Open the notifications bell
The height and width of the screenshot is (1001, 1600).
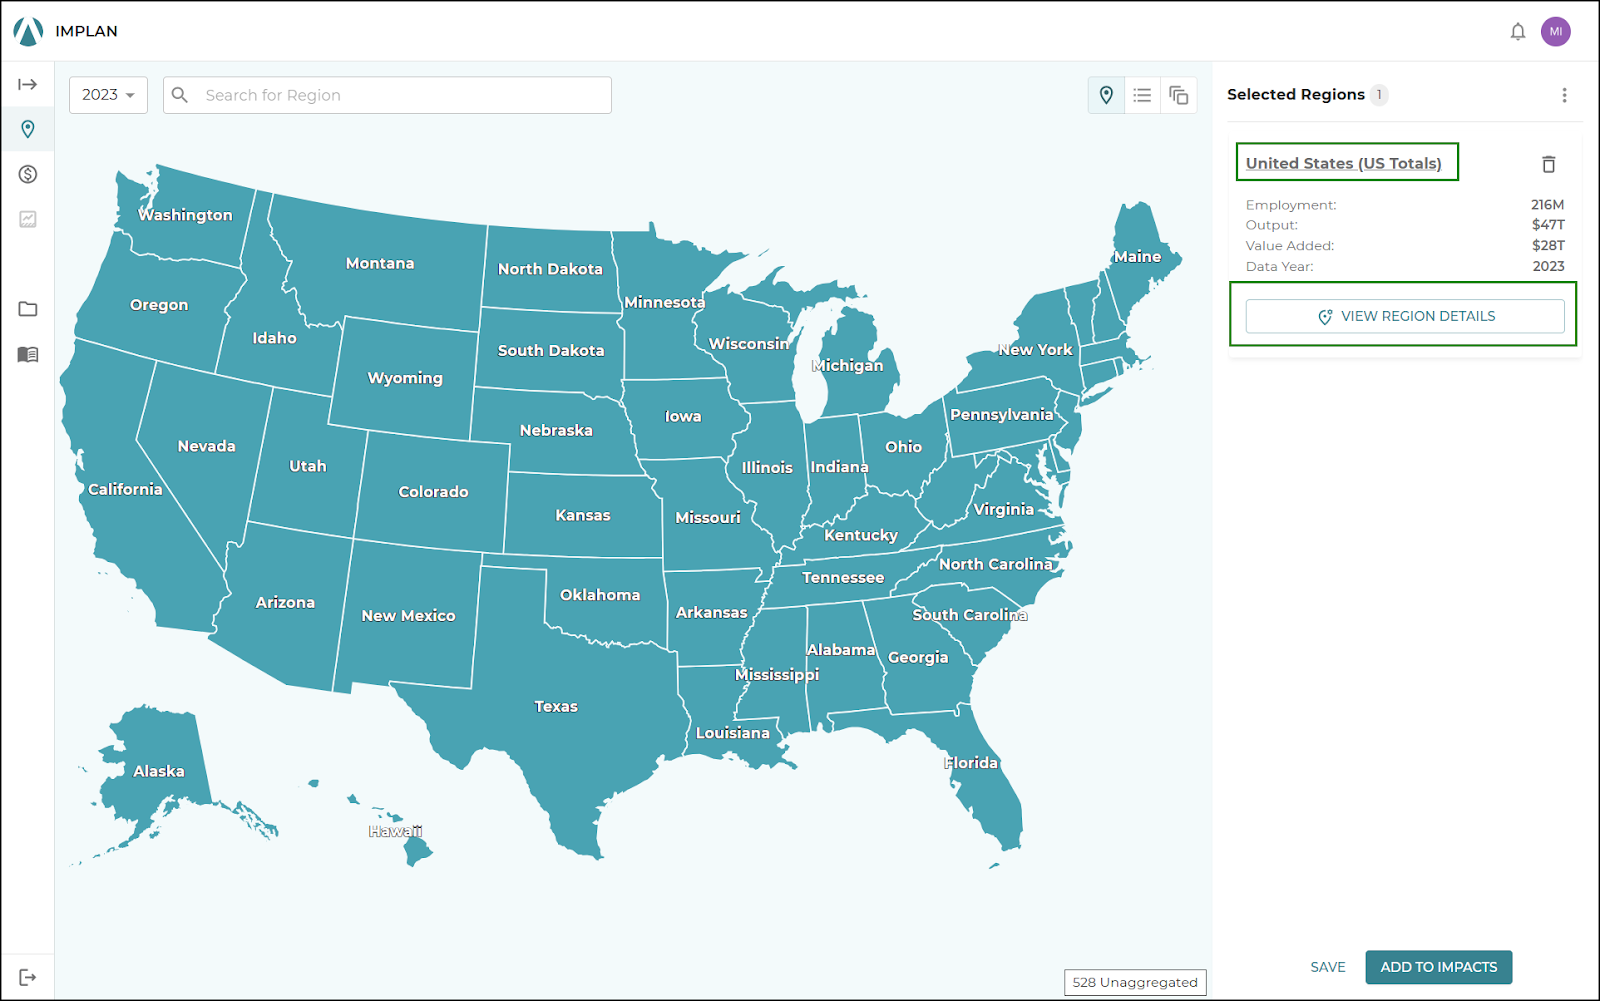[x=1517, y=32]
